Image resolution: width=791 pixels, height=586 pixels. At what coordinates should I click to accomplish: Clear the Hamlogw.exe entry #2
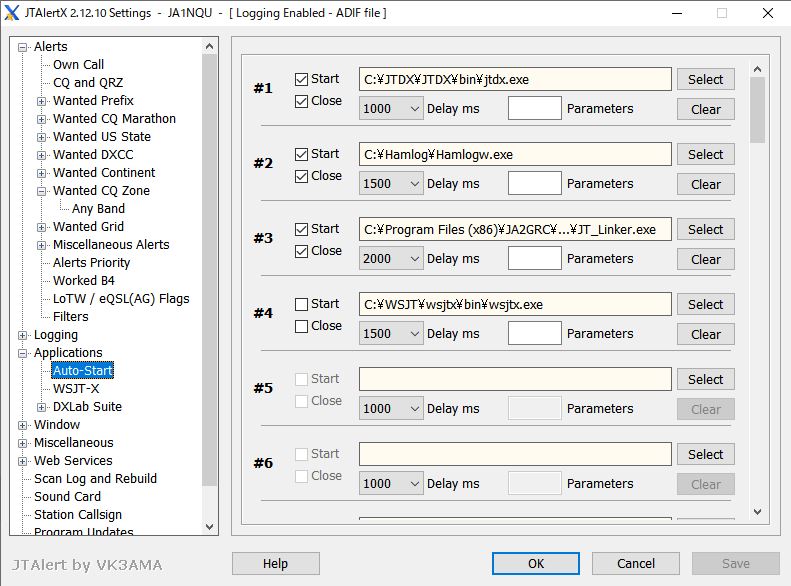(705, 184)
